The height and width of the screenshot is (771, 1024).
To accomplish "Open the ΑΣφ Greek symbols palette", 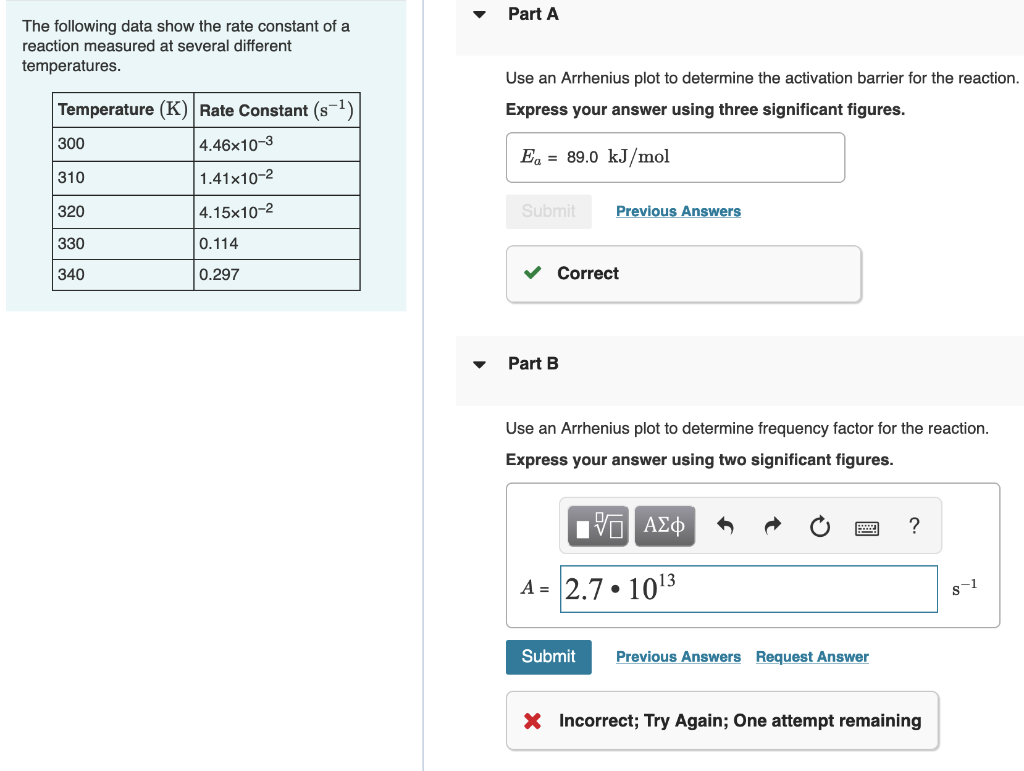I will point(665,525).
